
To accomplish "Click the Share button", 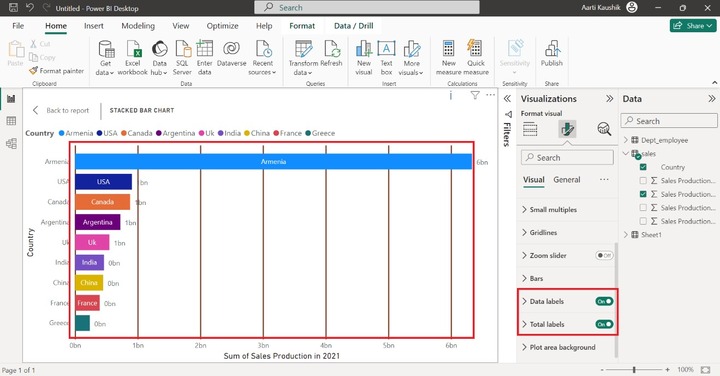I will pos(693,26).
